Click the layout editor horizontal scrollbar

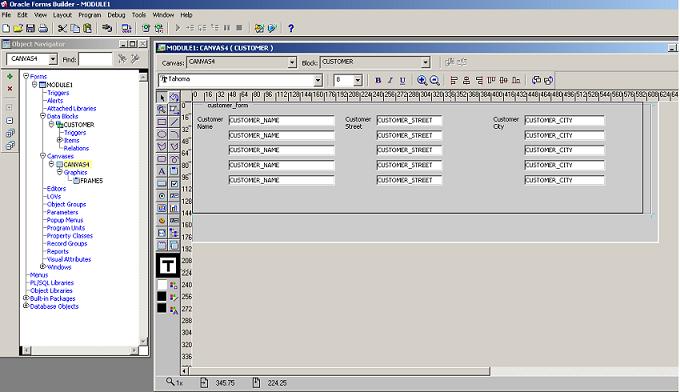[339, 371]
